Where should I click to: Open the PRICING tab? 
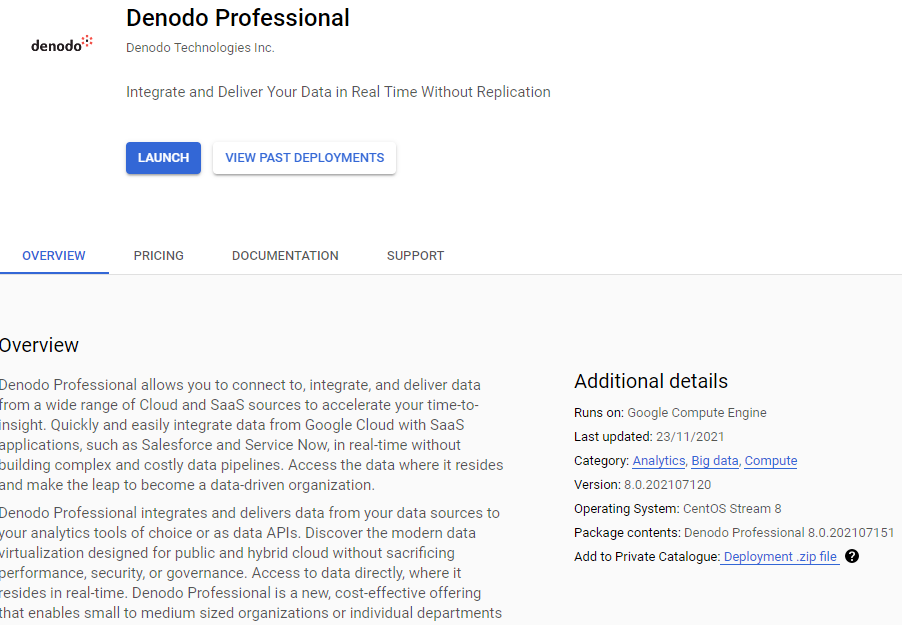(159, 256)
